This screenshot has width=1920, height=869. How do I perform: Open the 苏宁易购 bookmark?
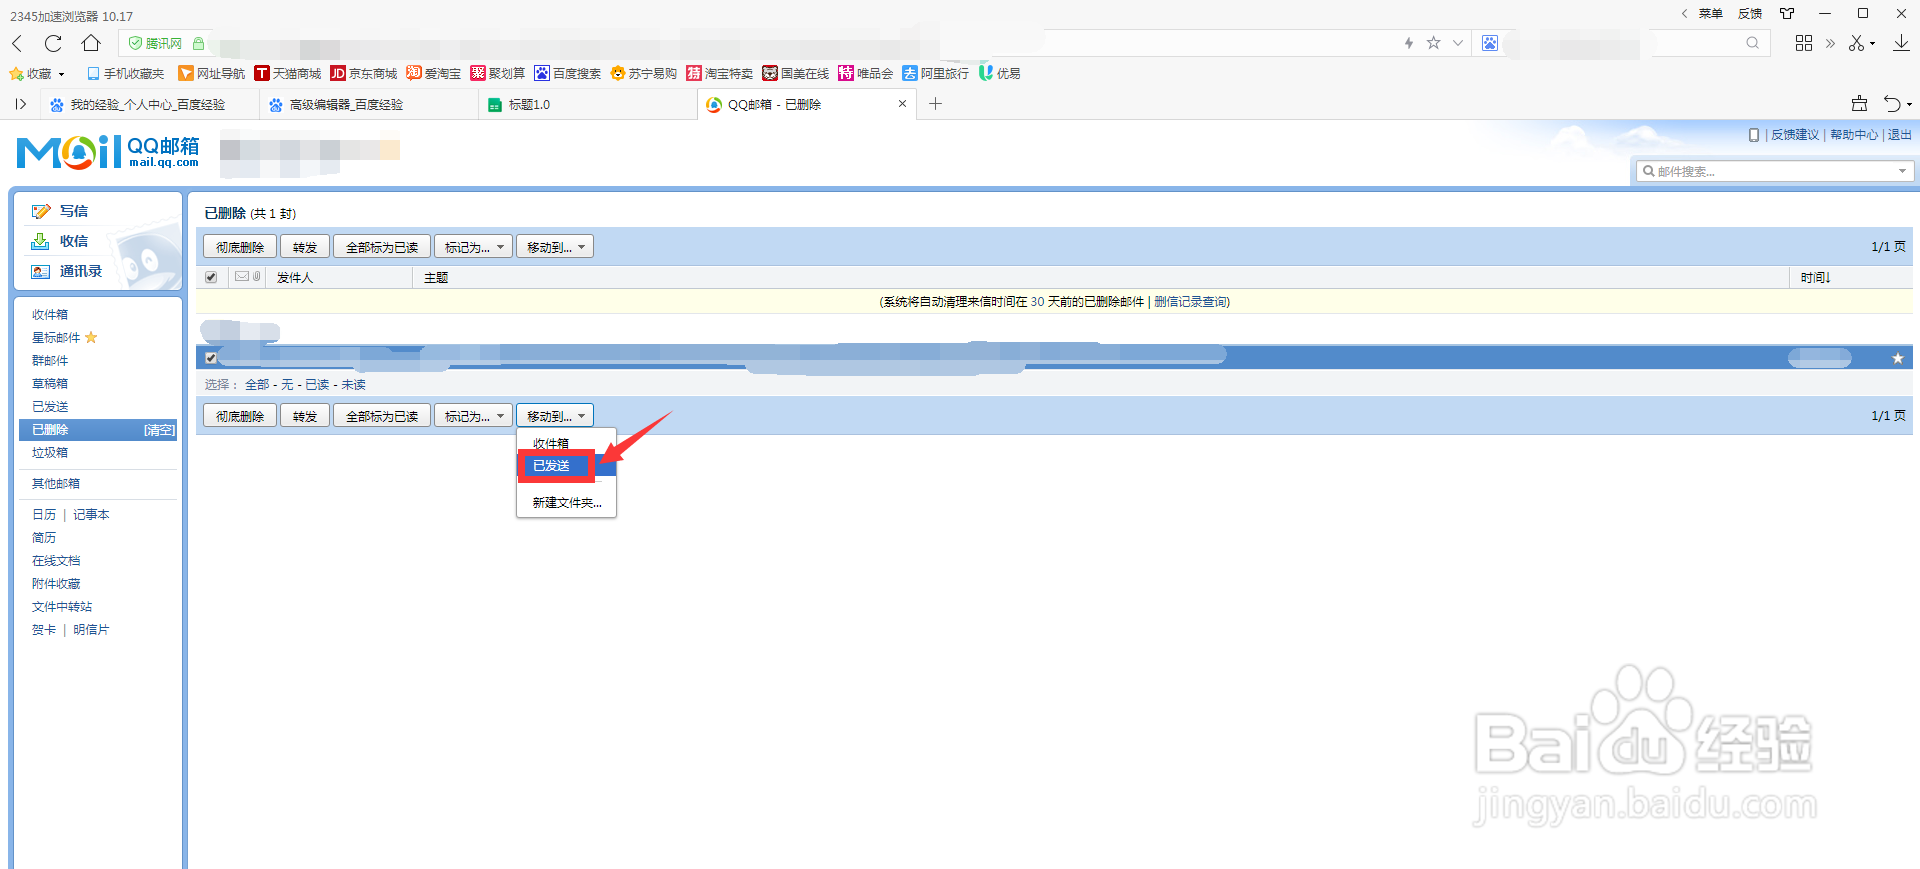tap(644, 73)
